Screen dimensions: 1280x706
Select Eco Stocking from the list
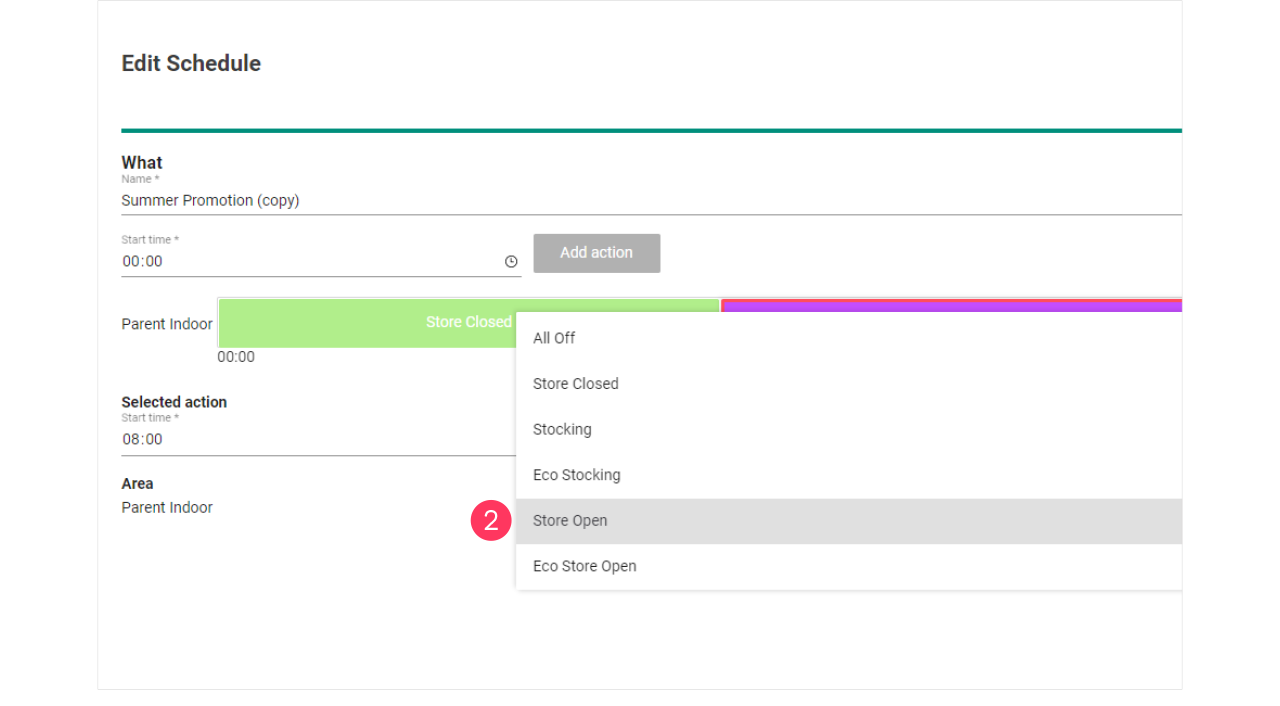coord(577,475)
